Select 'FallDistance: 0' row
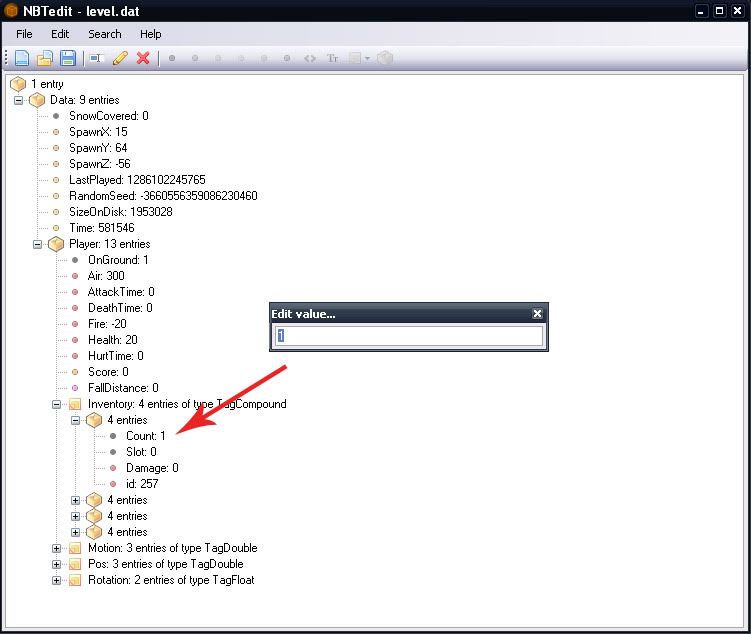 [x=123, y=388]
